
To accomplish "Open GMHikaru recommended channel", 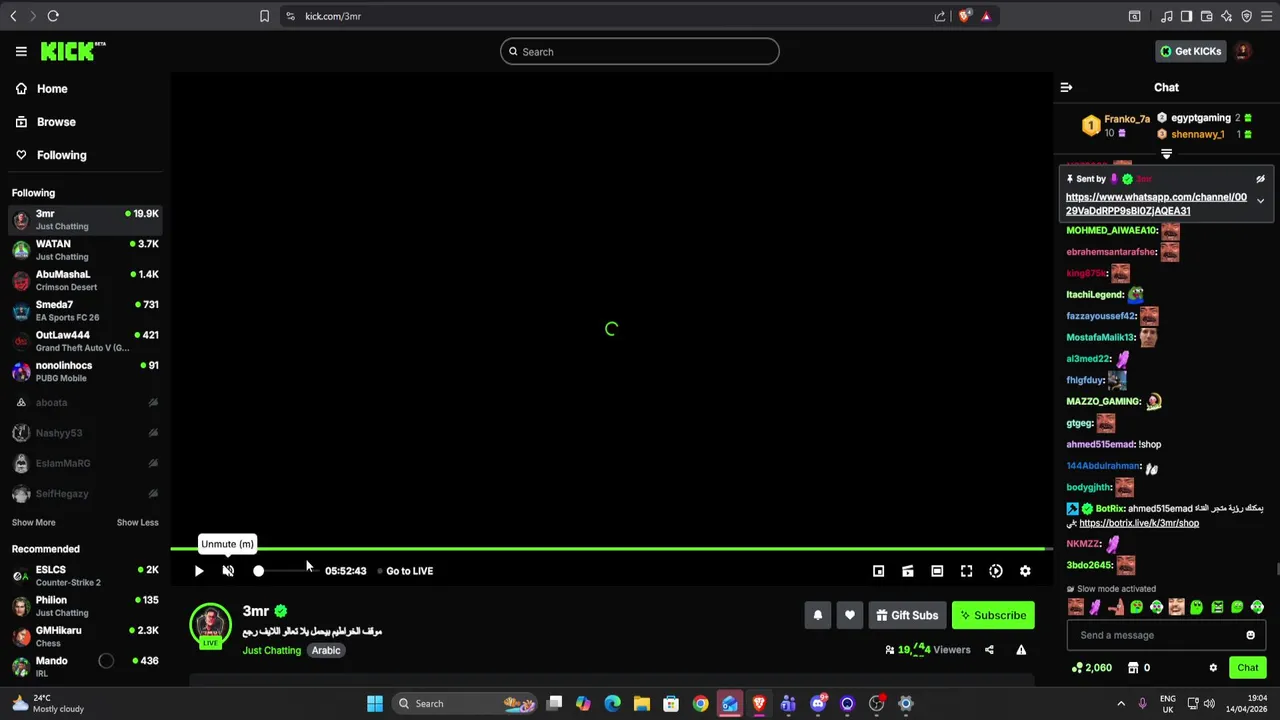I will pos(85,637).
